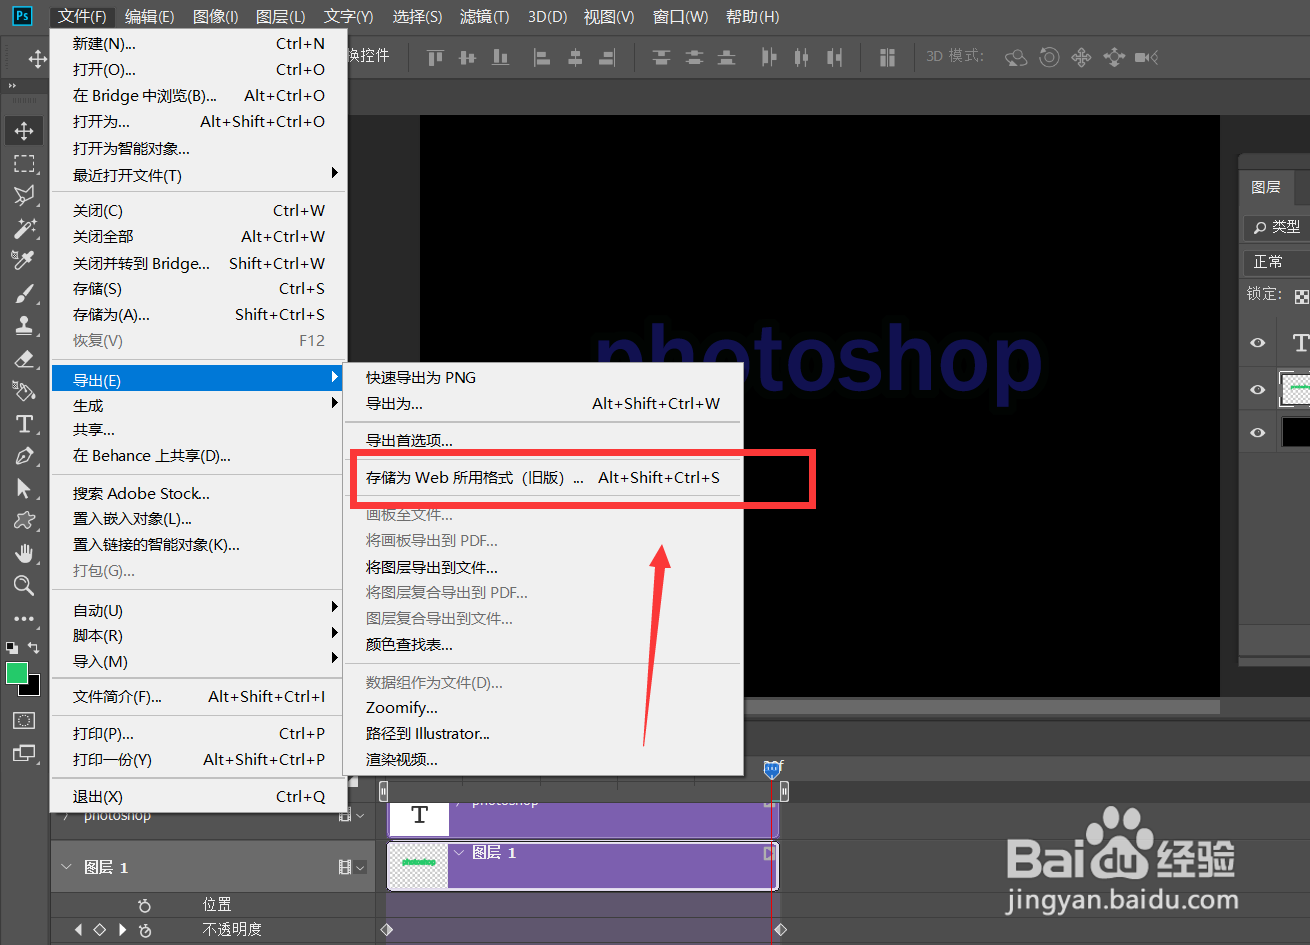Go to next keyframe of 不透明度
Viewport: 1310px width, 945px height.
pyautogui.click(x=122, y=930)
